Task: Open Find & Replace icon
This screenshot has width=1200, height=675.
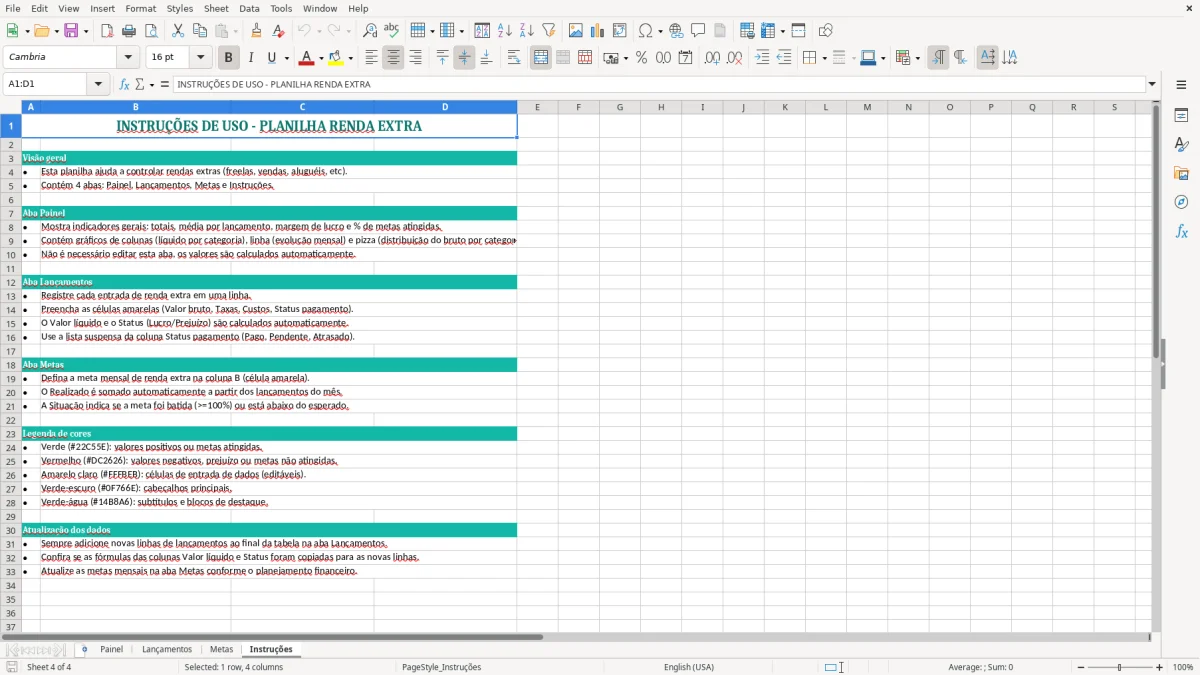Action: [370, 31]
